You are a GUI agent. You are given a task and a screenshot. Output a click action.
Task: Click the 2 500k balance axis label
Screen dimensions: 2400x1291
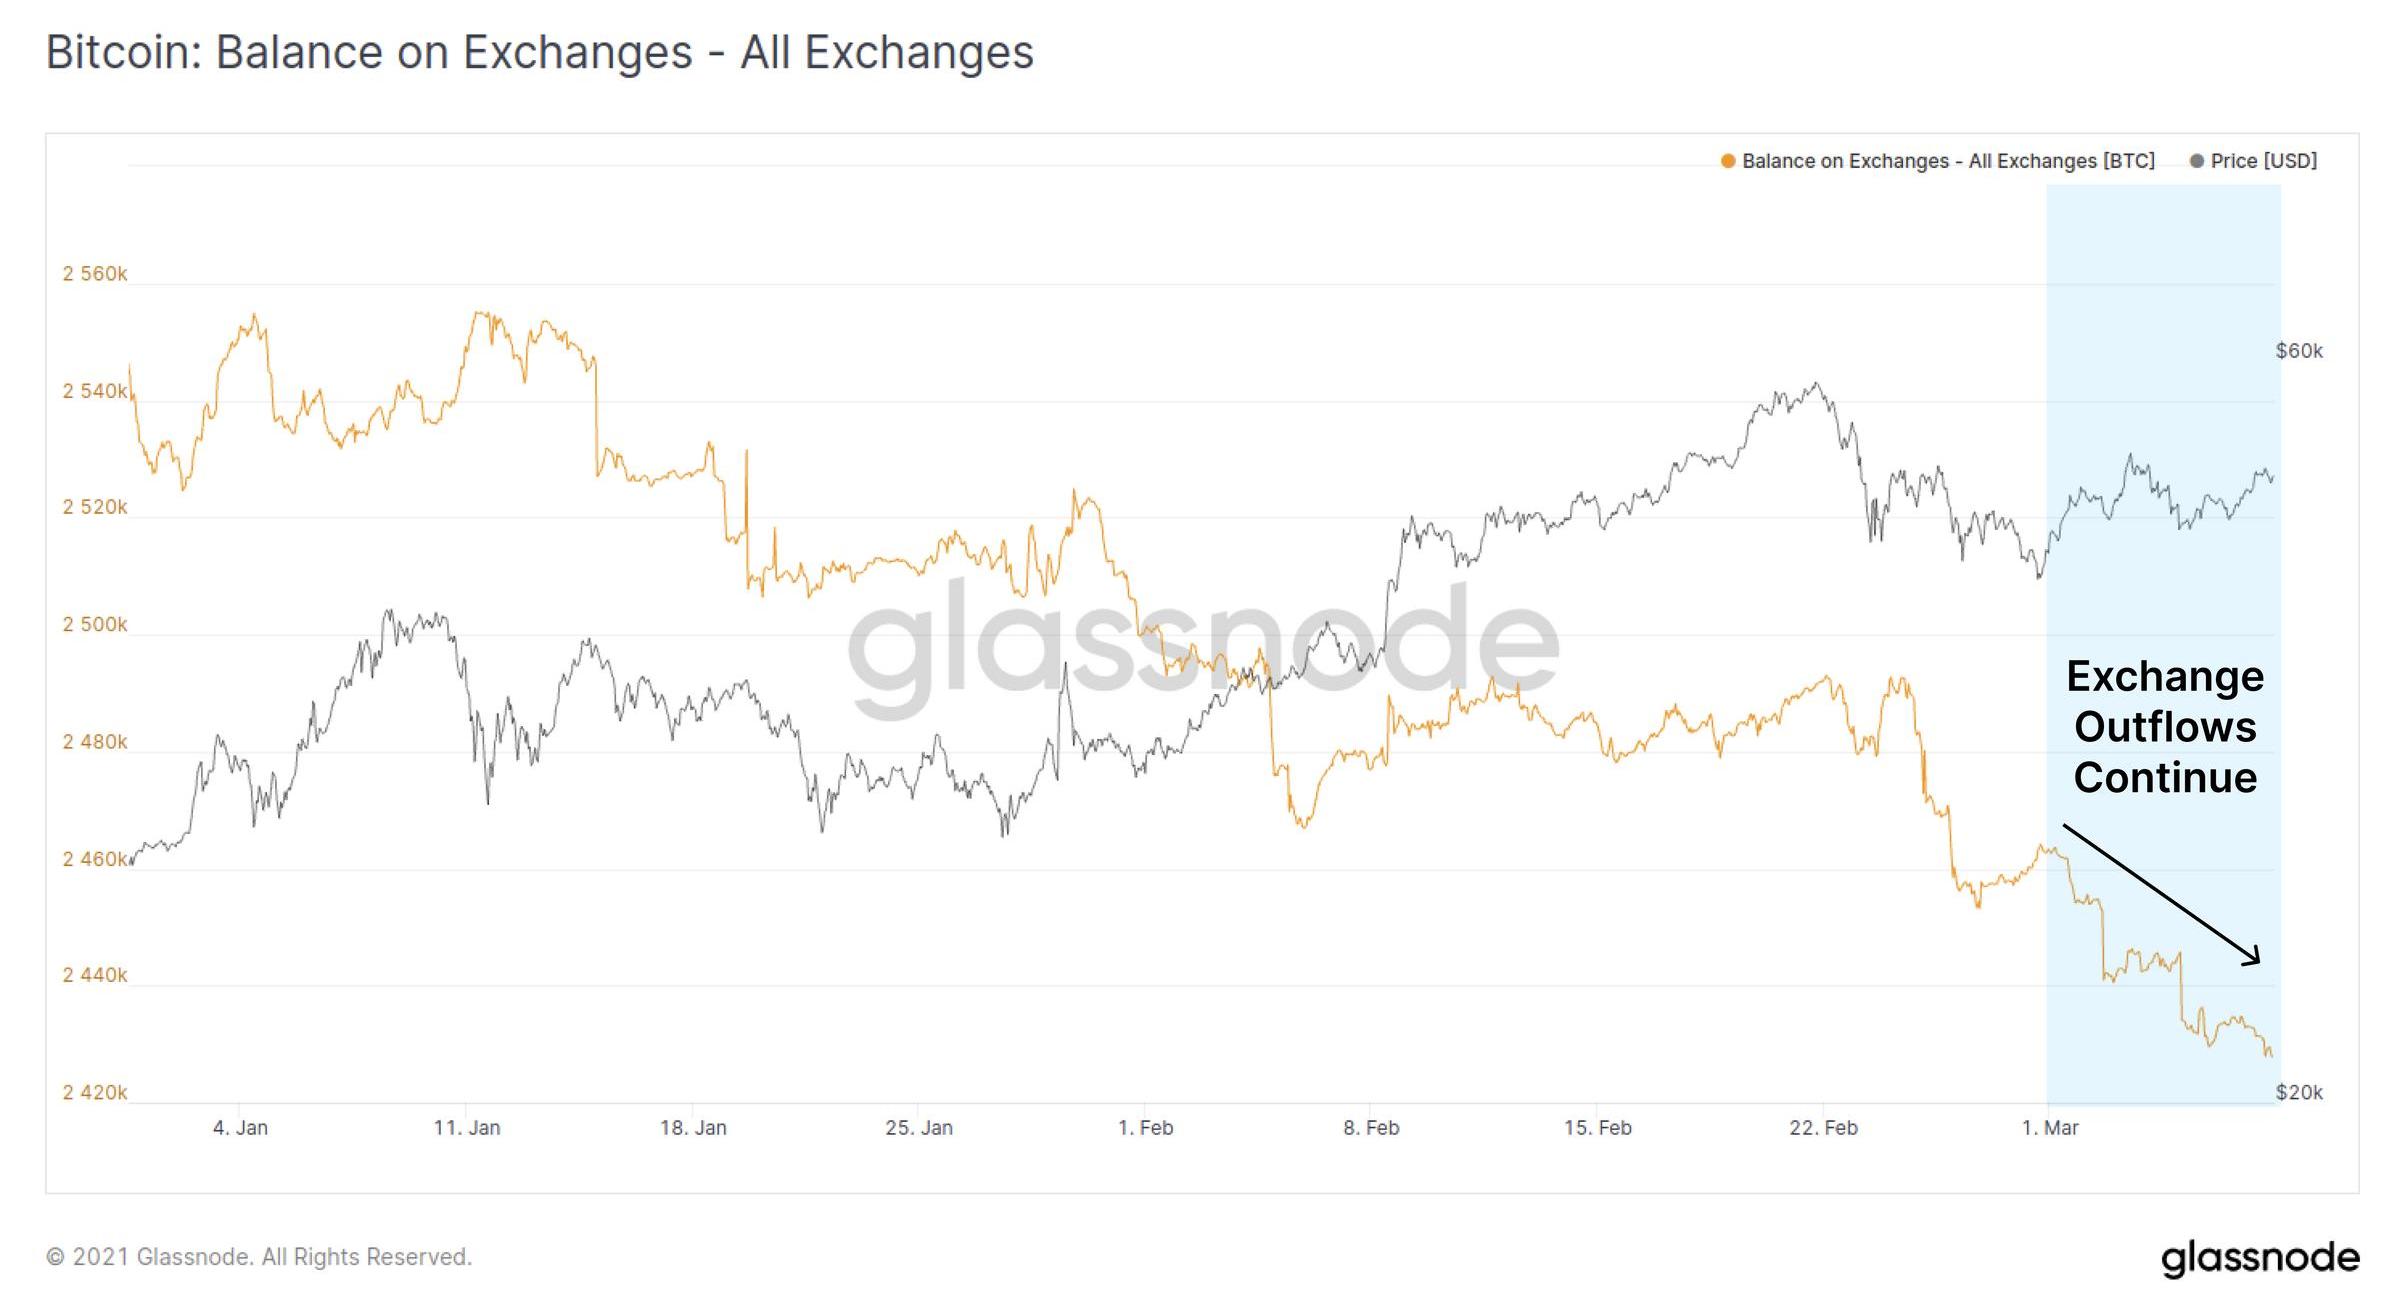pyautogui.click(x=95, y=625)
